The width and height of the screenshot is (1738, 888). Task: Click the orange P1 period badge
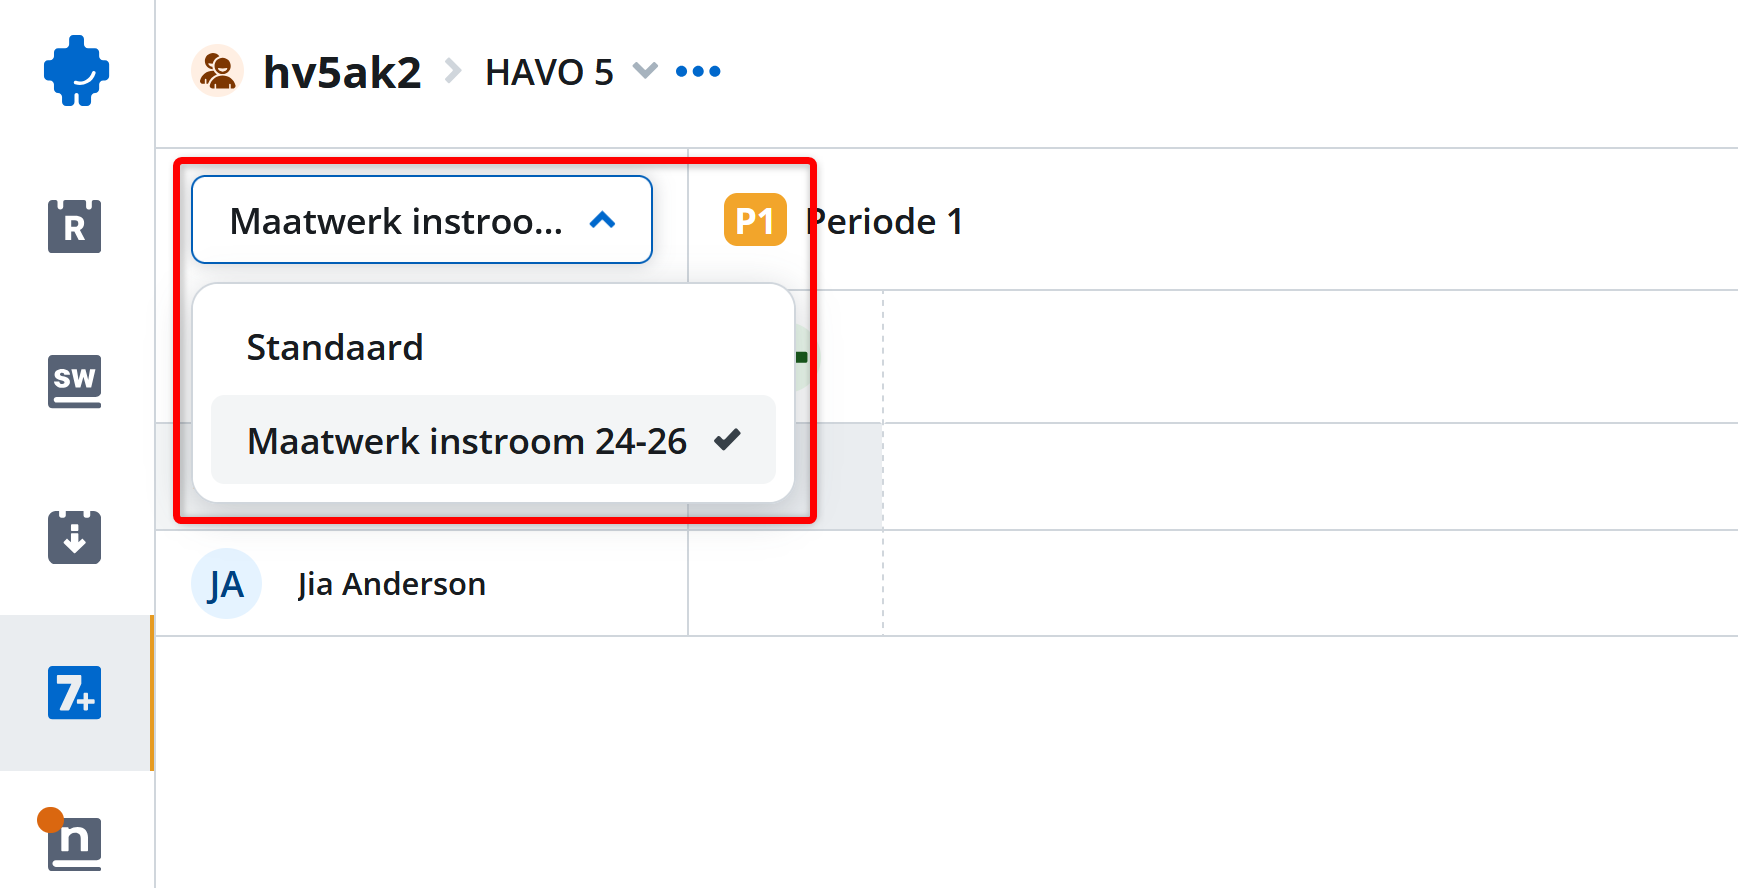click(x=755, y=220)
